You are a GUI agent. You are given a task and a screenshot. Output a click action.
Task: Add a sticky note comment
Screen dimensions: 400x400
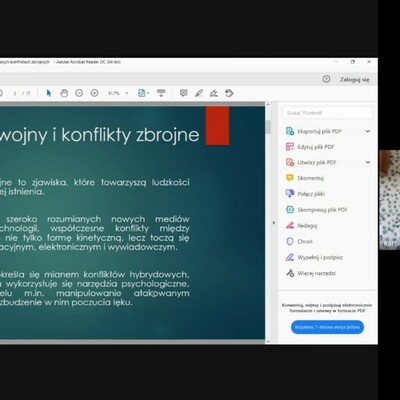point(183,93)
